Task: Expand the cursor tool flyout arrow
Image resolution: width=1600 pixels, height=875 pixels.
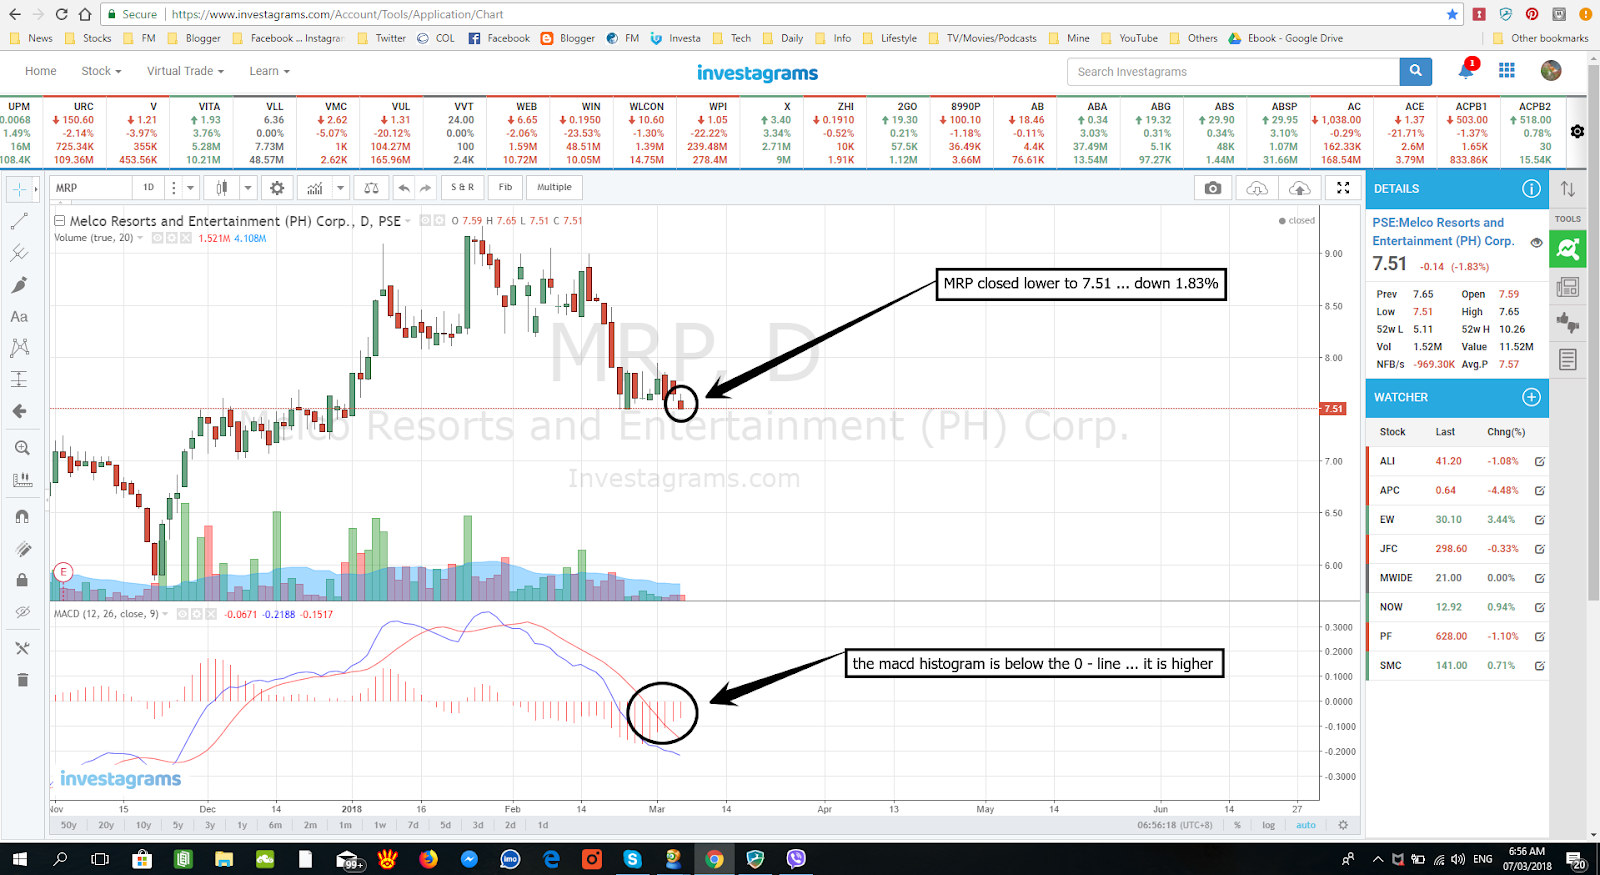Action: pos(36,188)
